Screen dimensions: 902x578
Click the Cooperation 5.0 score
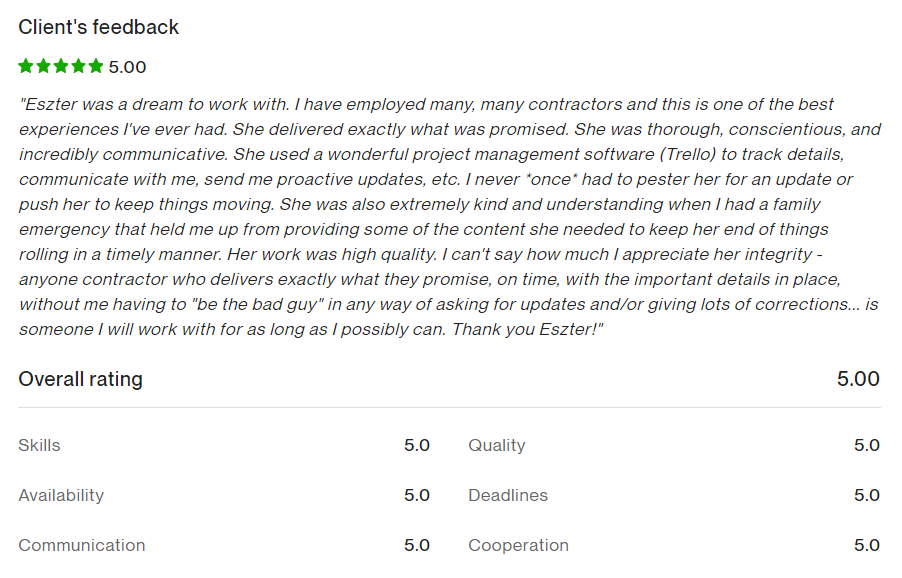(866, 545)
